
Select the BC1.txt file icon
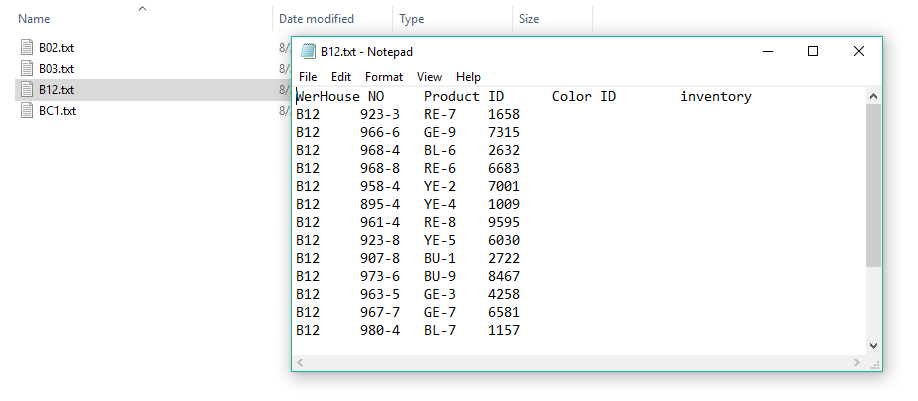point(27,110)
